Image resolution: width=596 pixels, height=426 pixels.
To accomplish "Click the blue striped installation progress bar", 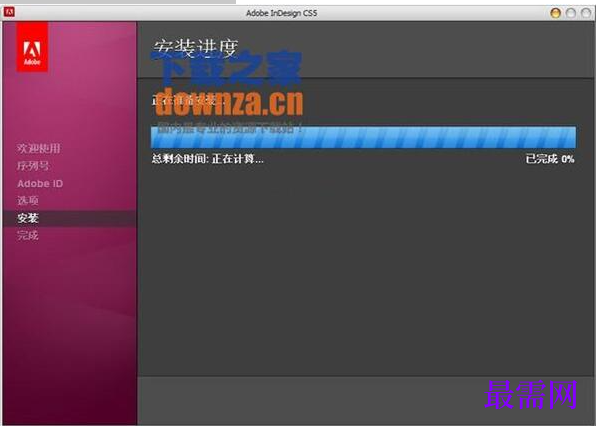I will [x=363, y=137].
